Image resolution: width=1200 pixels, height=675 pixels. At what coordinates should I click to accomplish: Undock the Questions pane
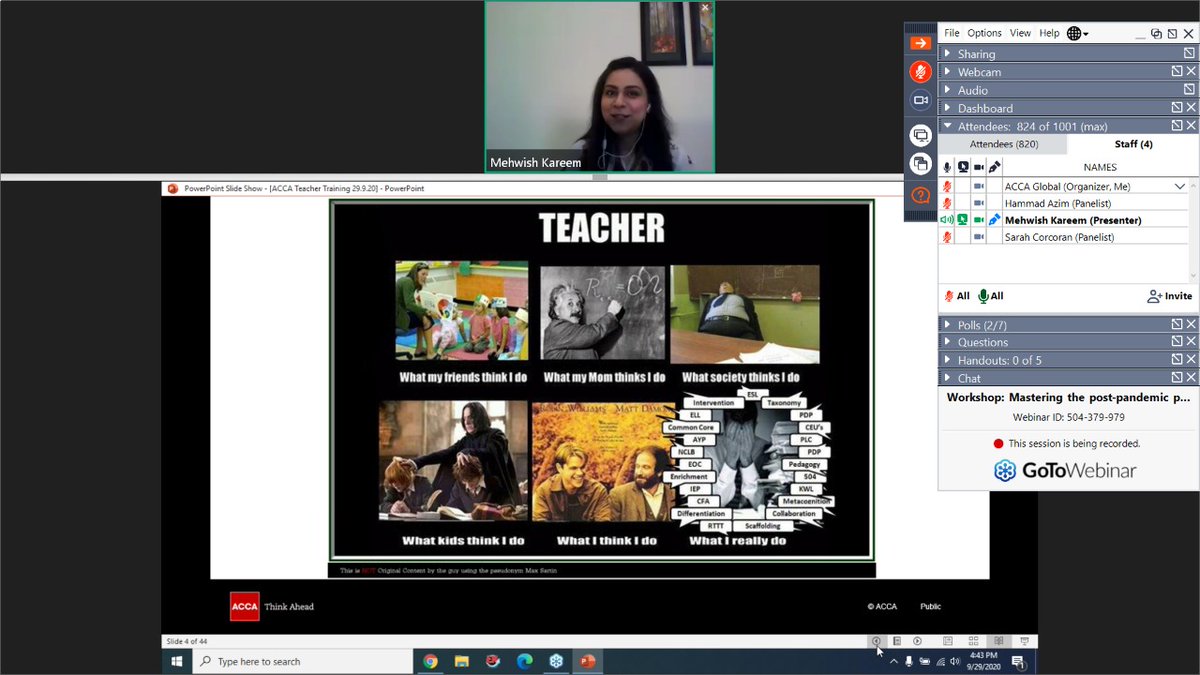coord(1177,342)
